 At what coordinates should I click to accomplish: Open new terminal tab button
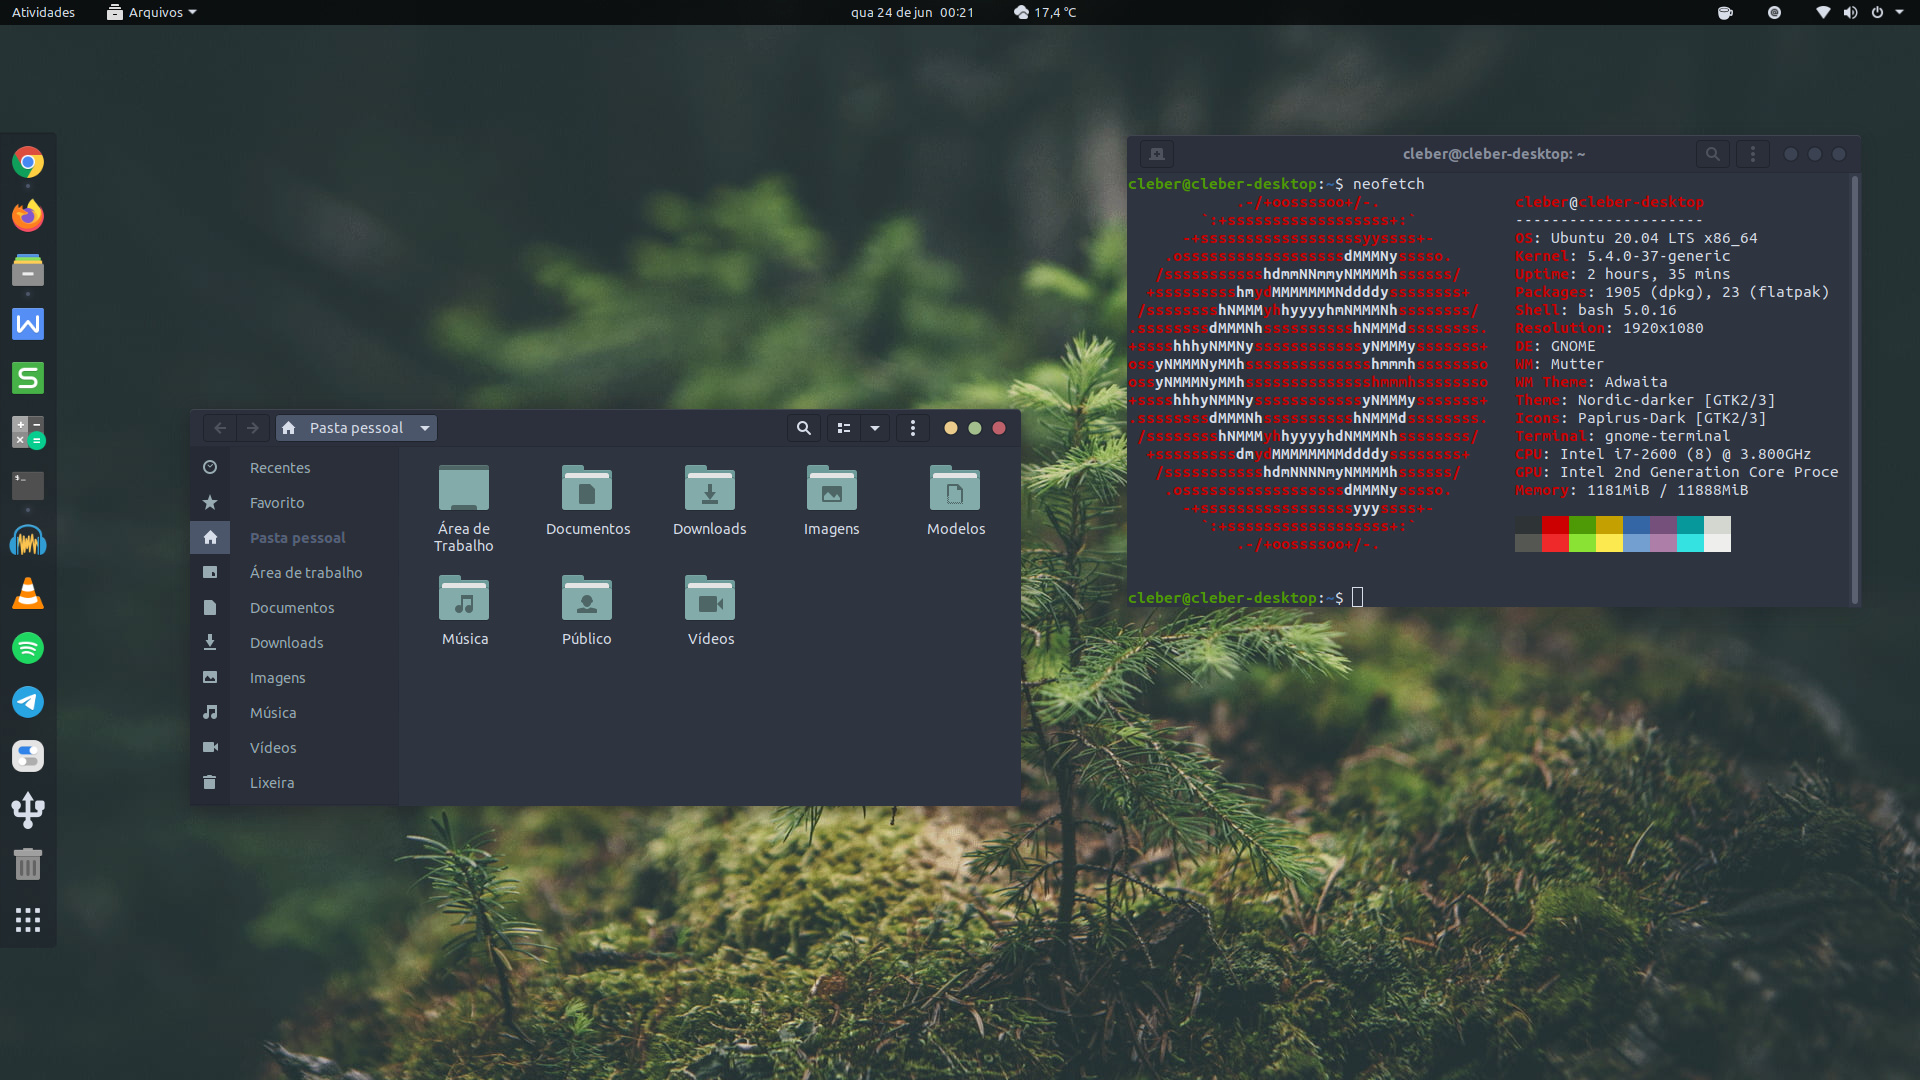[1157, 154]
